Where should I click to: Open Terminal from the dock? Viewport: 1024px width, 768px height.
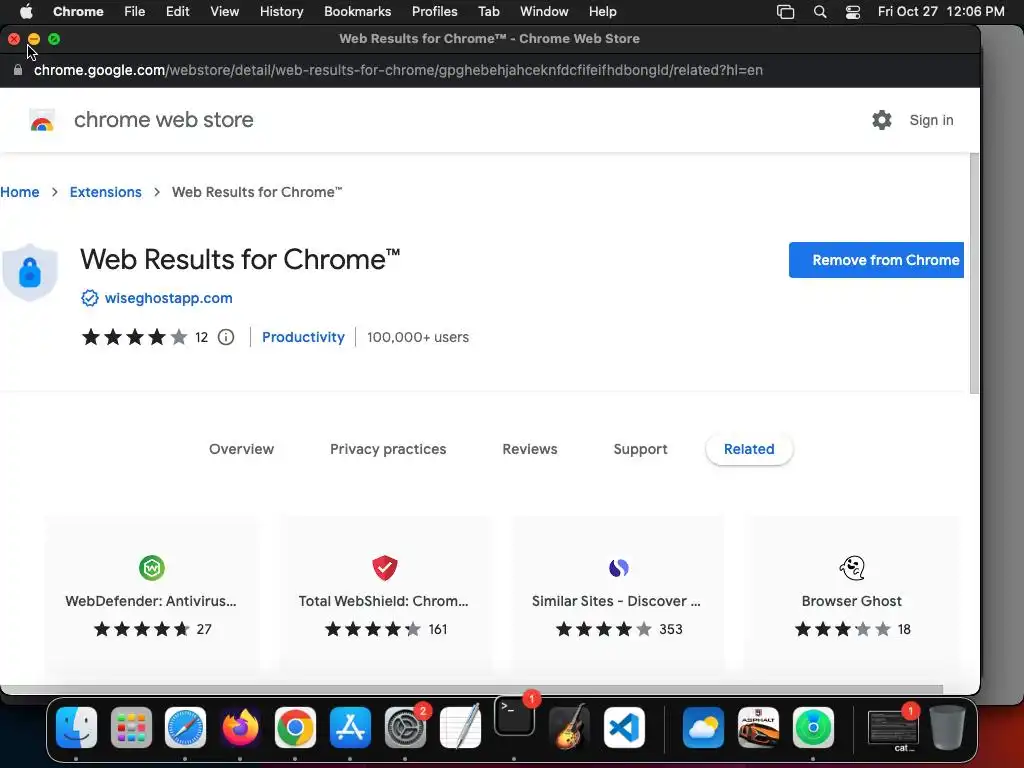coord(515,716)
